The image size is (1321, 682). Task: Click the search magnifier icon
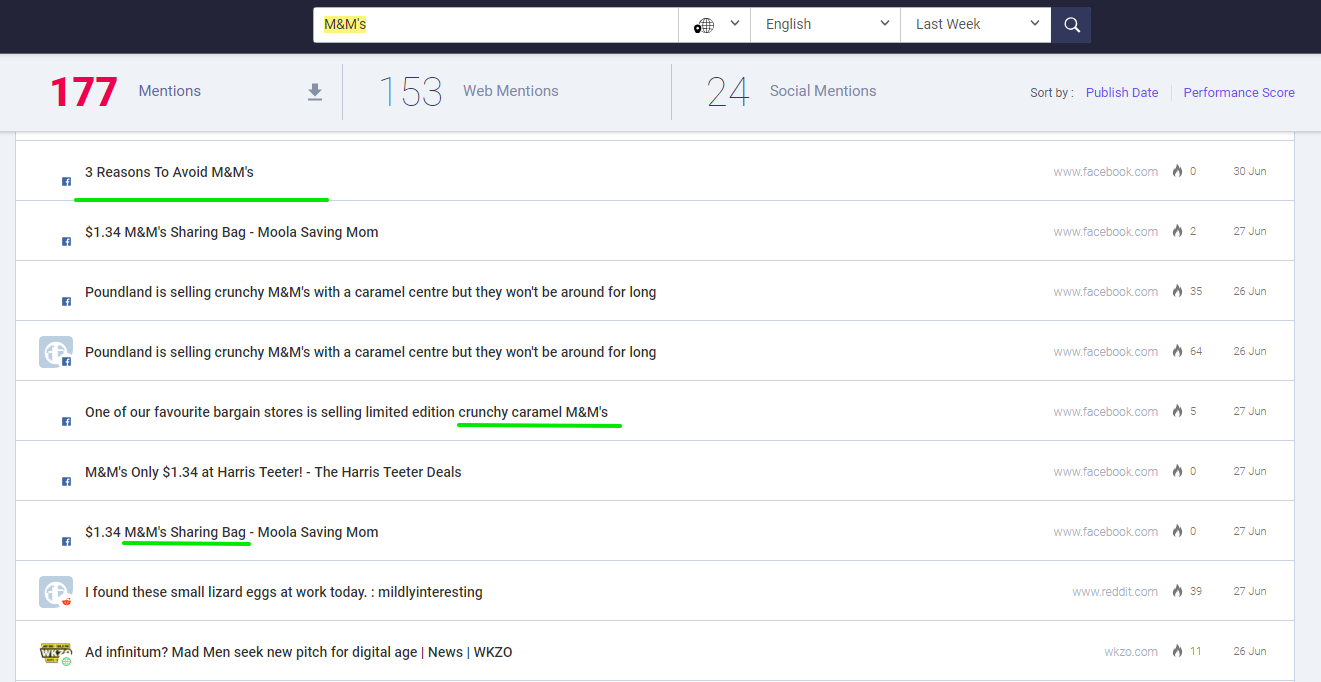click(x=1071, y=24)
